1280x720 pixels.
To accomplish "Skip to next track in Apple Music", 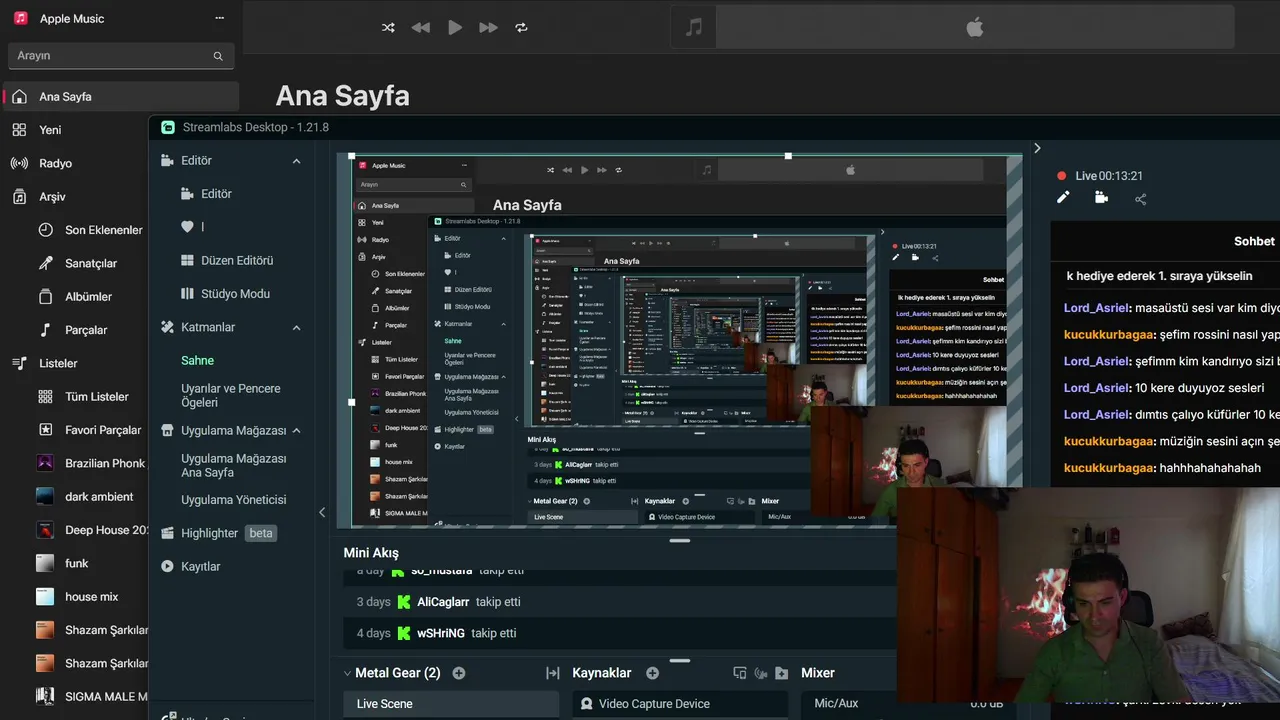I will [488, 28].
